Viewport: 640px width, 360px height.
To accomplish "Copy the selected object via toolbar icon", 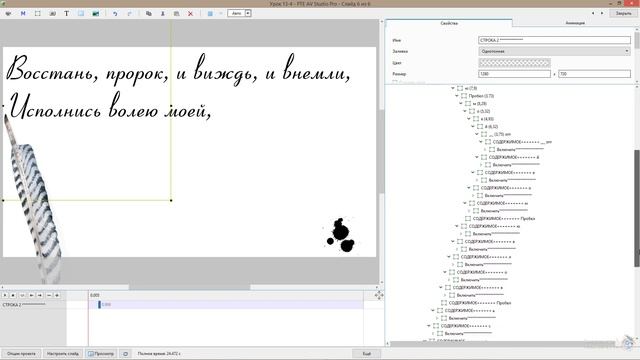I will 149,13.
